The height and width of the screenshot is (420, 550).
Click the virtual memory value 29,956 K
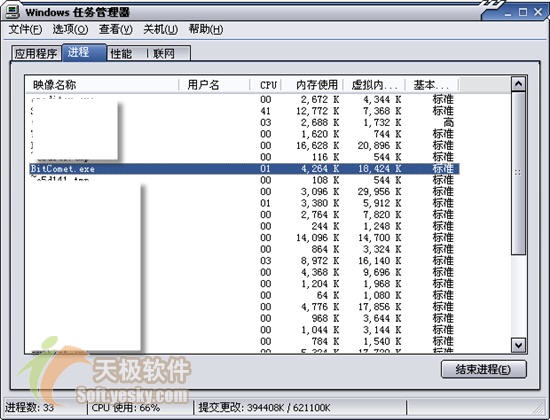coord(380,192)
